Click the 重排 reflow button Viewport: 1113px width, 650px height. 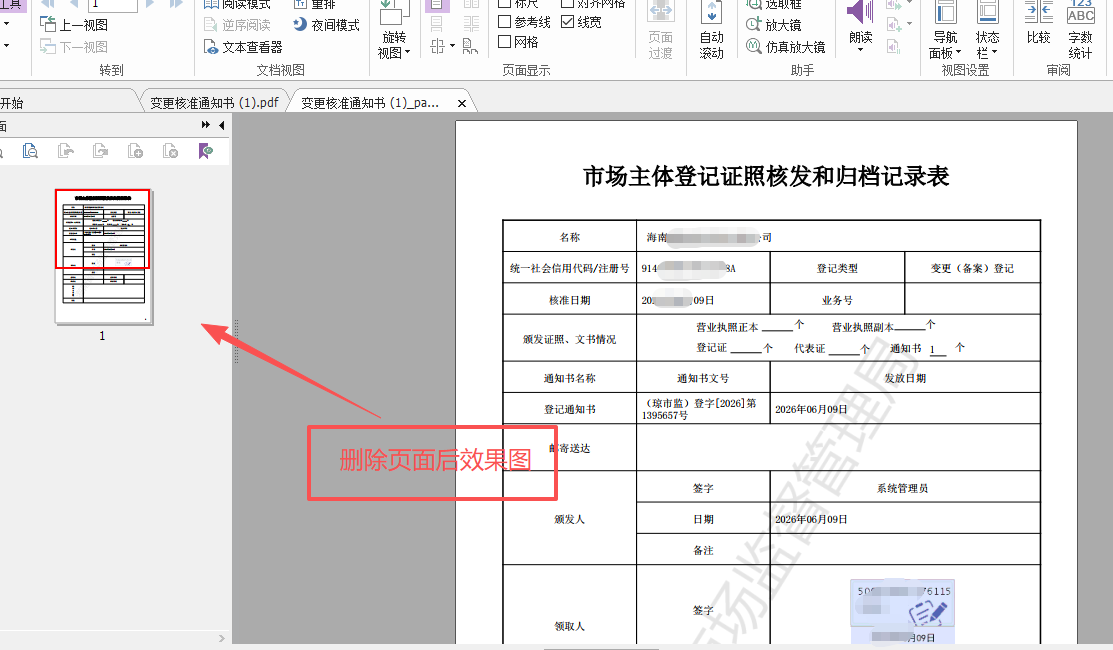click(x=314, y=4)
